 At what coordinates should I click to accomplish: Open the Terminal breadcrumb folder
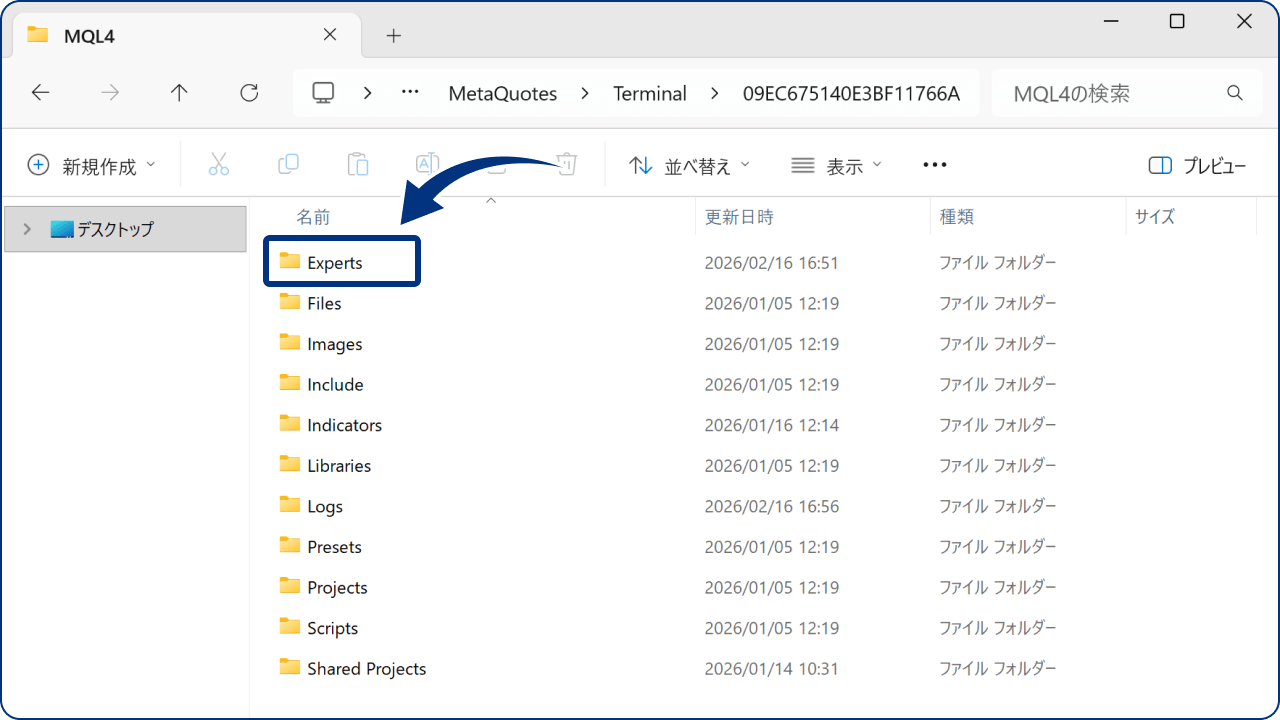coord(649,92)
